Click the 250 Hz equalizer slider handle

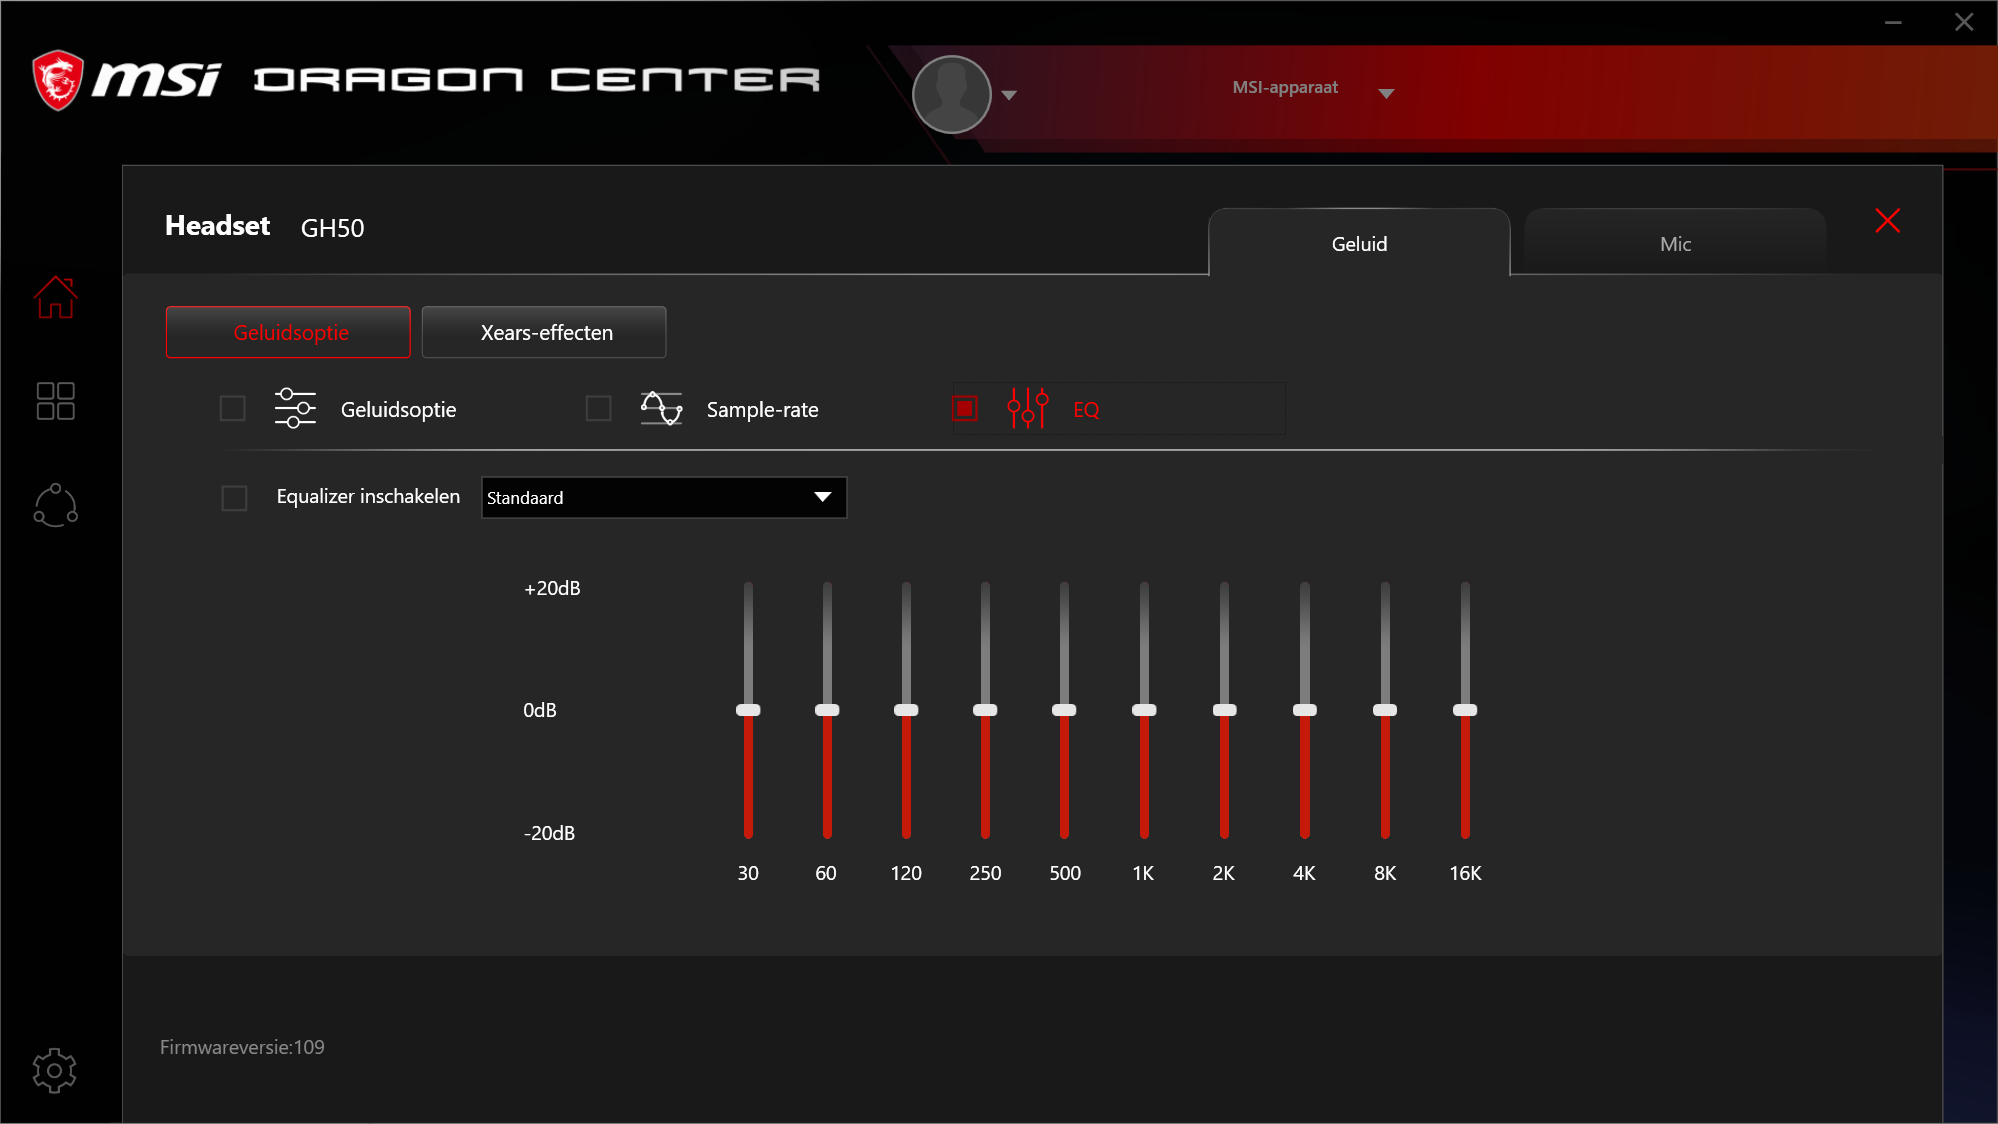[985, 710]
